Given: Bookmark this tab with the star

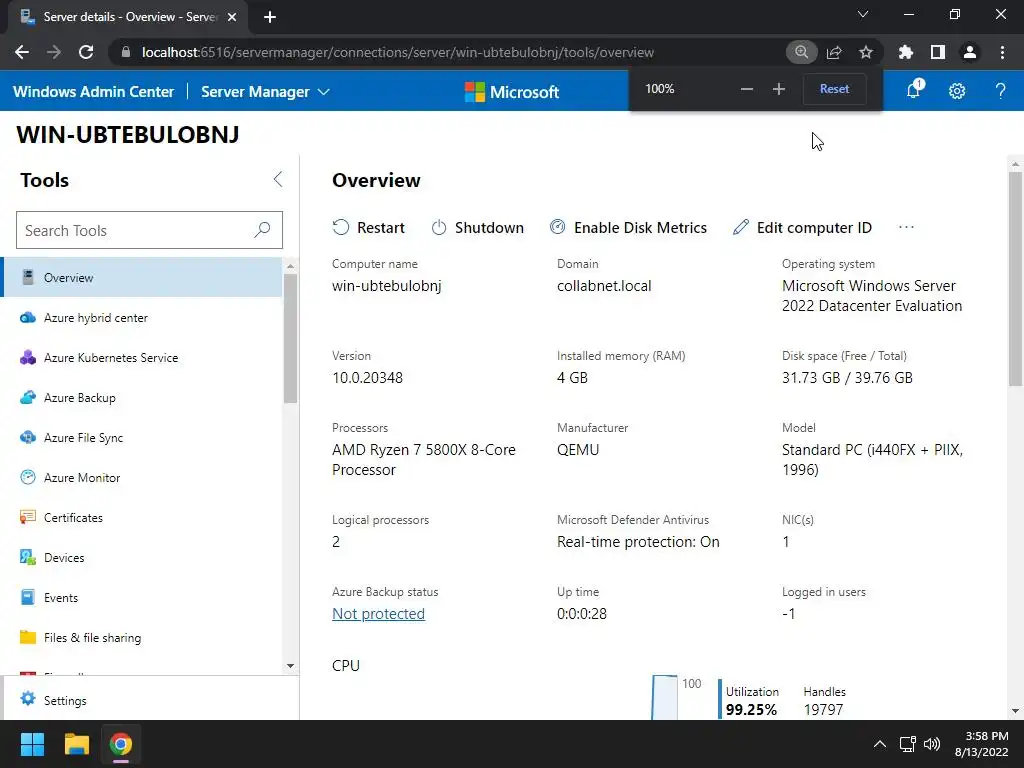Looking at the screenshot, I should 866,52.
